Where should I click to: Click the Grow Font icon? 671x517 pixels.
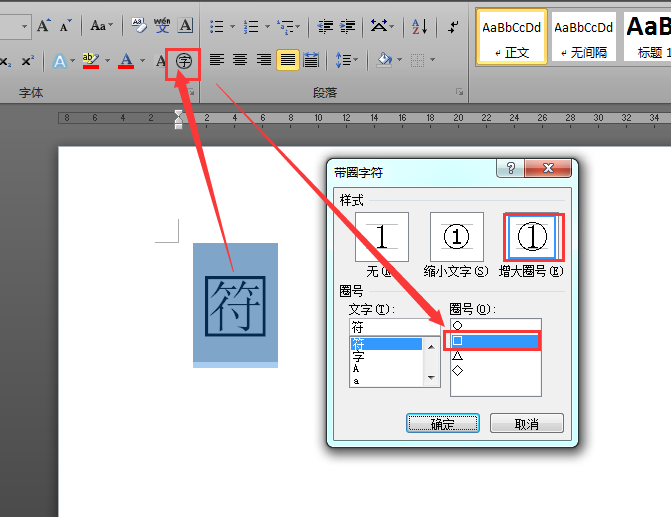[43, 26]
